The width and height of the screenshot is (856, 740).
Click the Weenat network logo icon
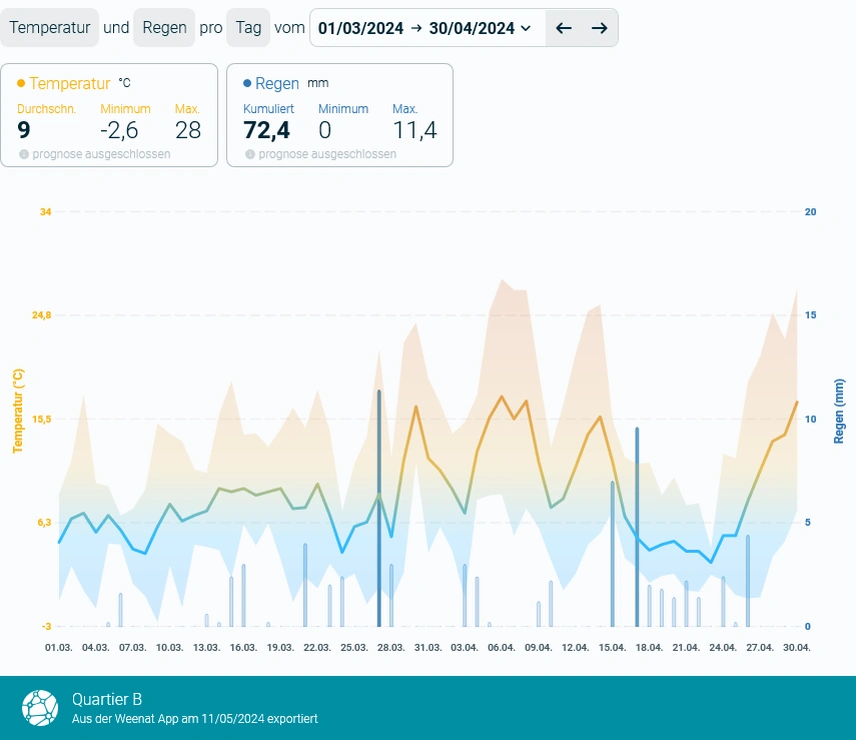(40, 708)
